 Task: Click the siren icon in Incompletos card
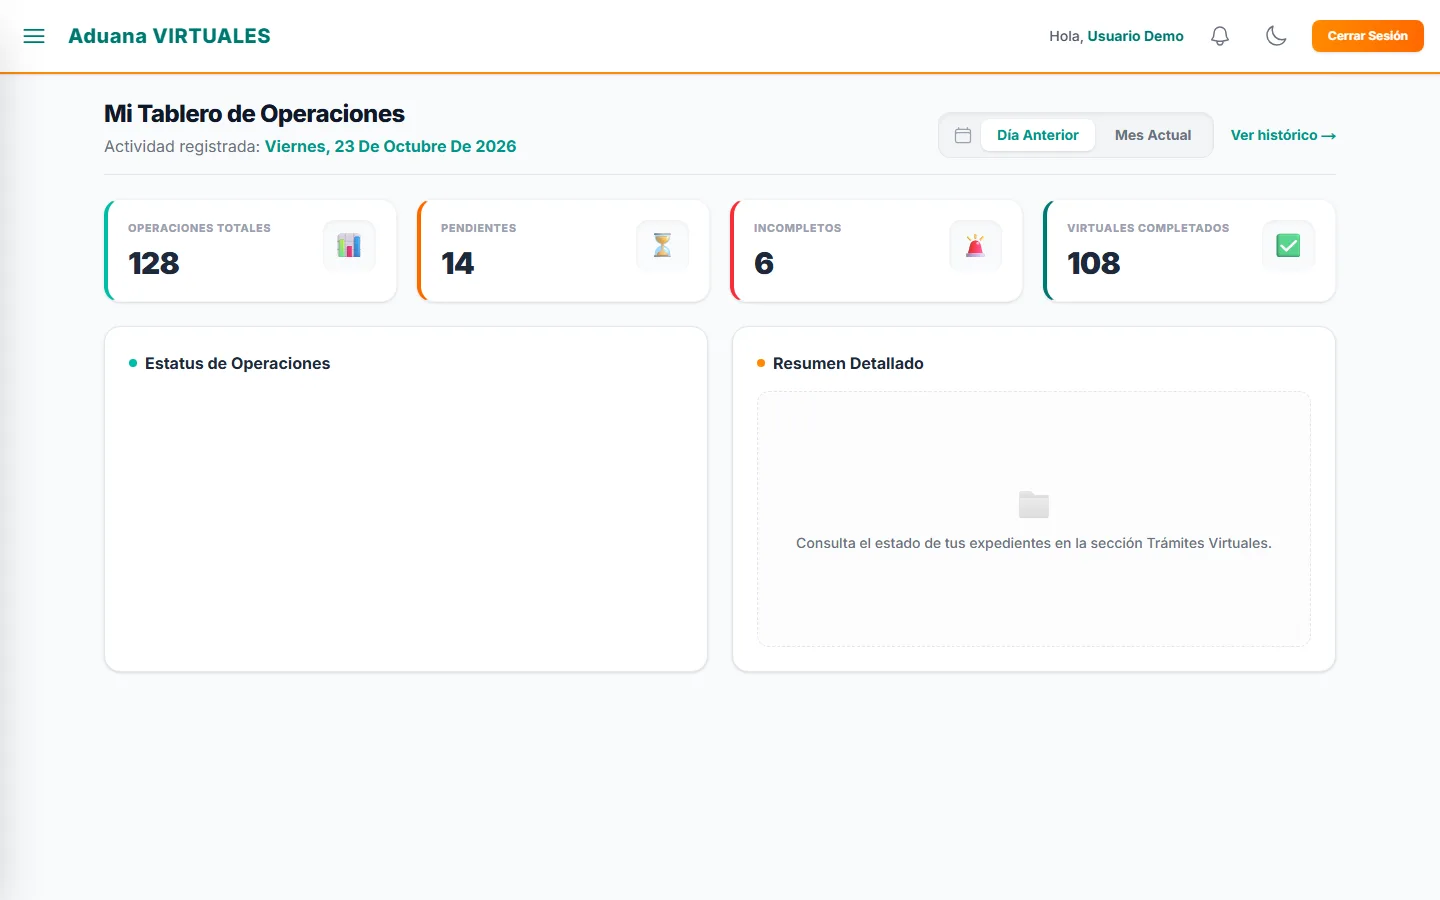[975, 245]
